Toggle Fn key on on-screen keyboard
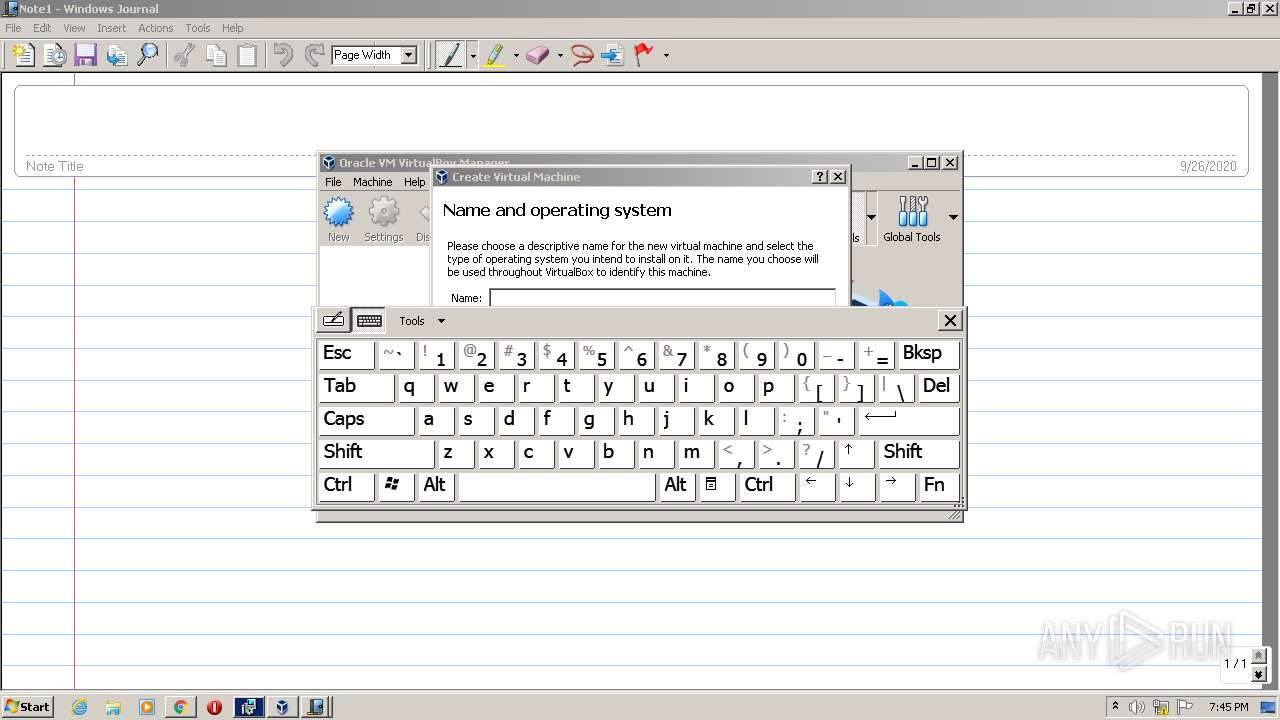Viewport: 1280px width, 720px height. tap(939, 486)
